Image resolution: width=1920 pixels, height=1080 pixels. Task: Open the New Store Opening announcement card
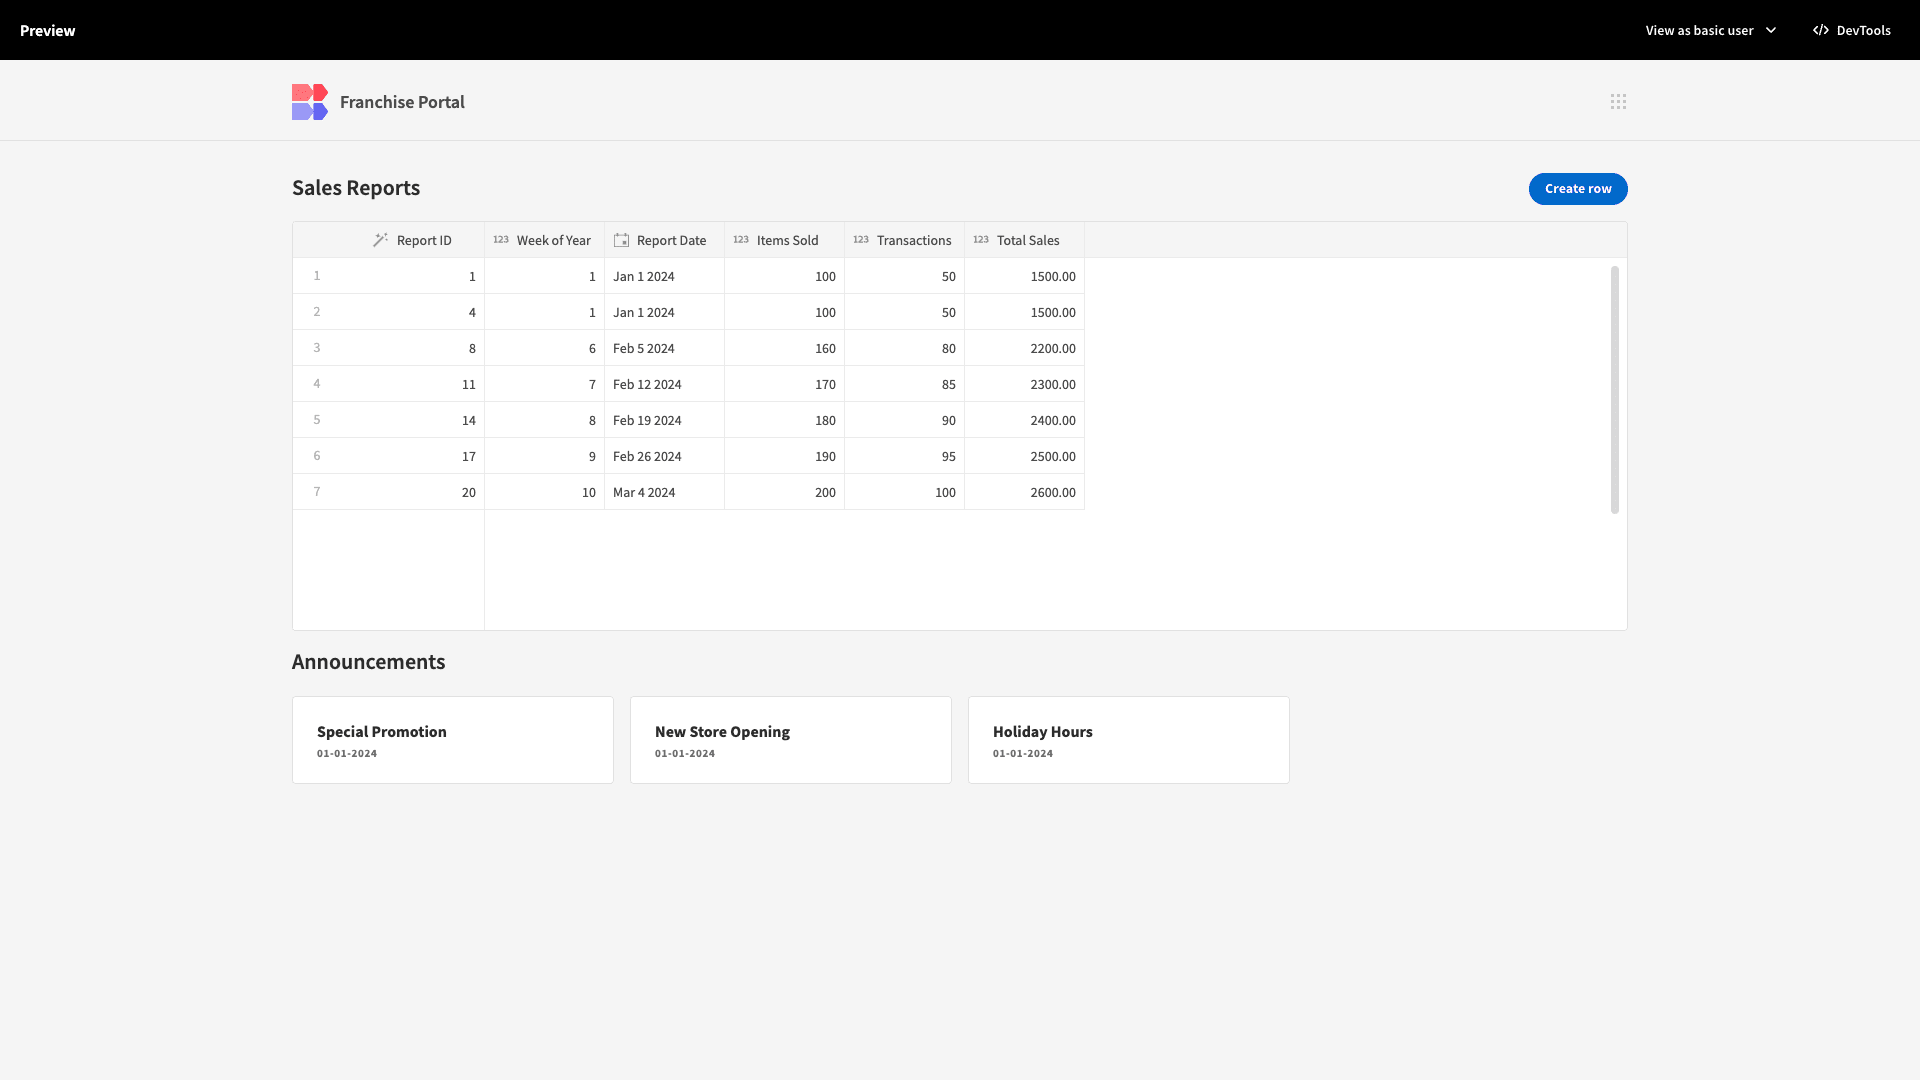pyautogui.click(x=791, y=740)
